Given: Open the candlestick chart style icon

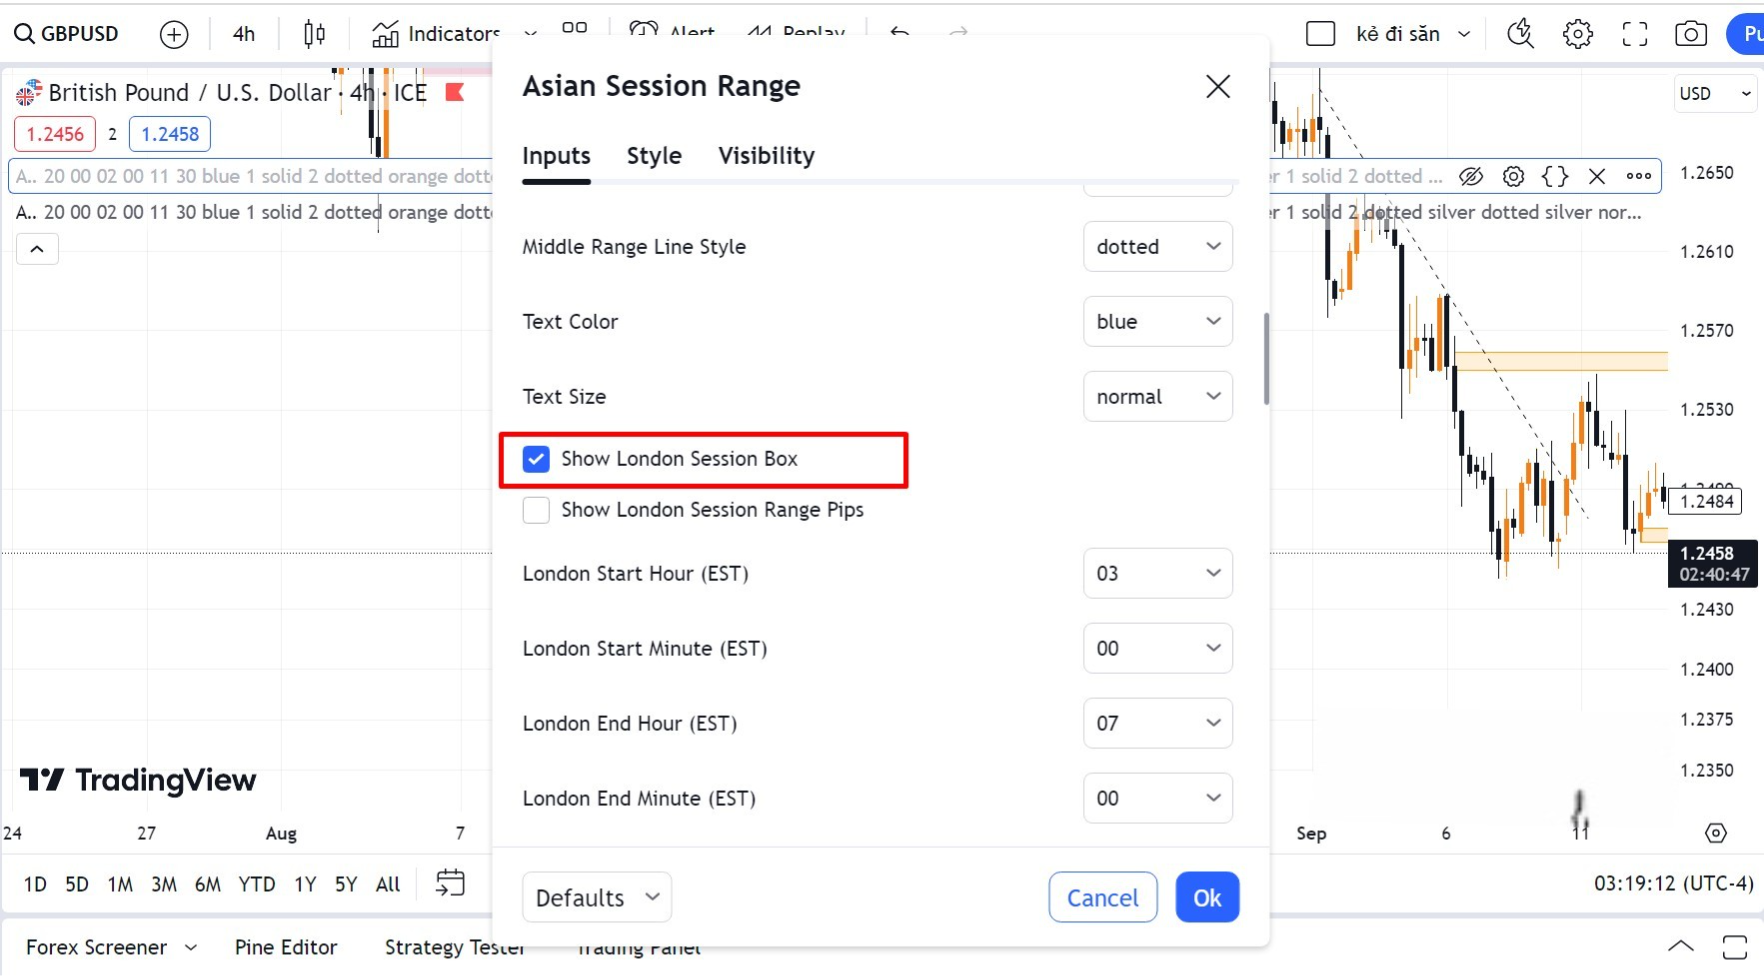Looking at the screenshot, I should [314, 35].
